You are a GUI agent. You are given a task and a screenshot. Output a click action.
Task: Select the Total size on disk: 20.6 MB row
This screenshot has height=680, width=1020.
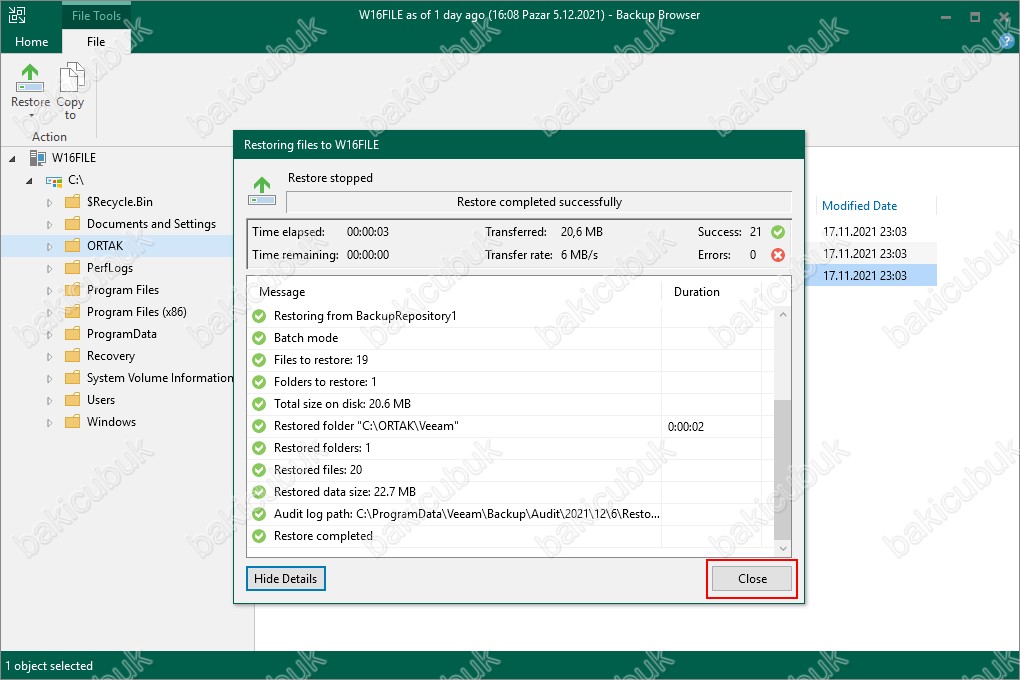coord(511,404)
